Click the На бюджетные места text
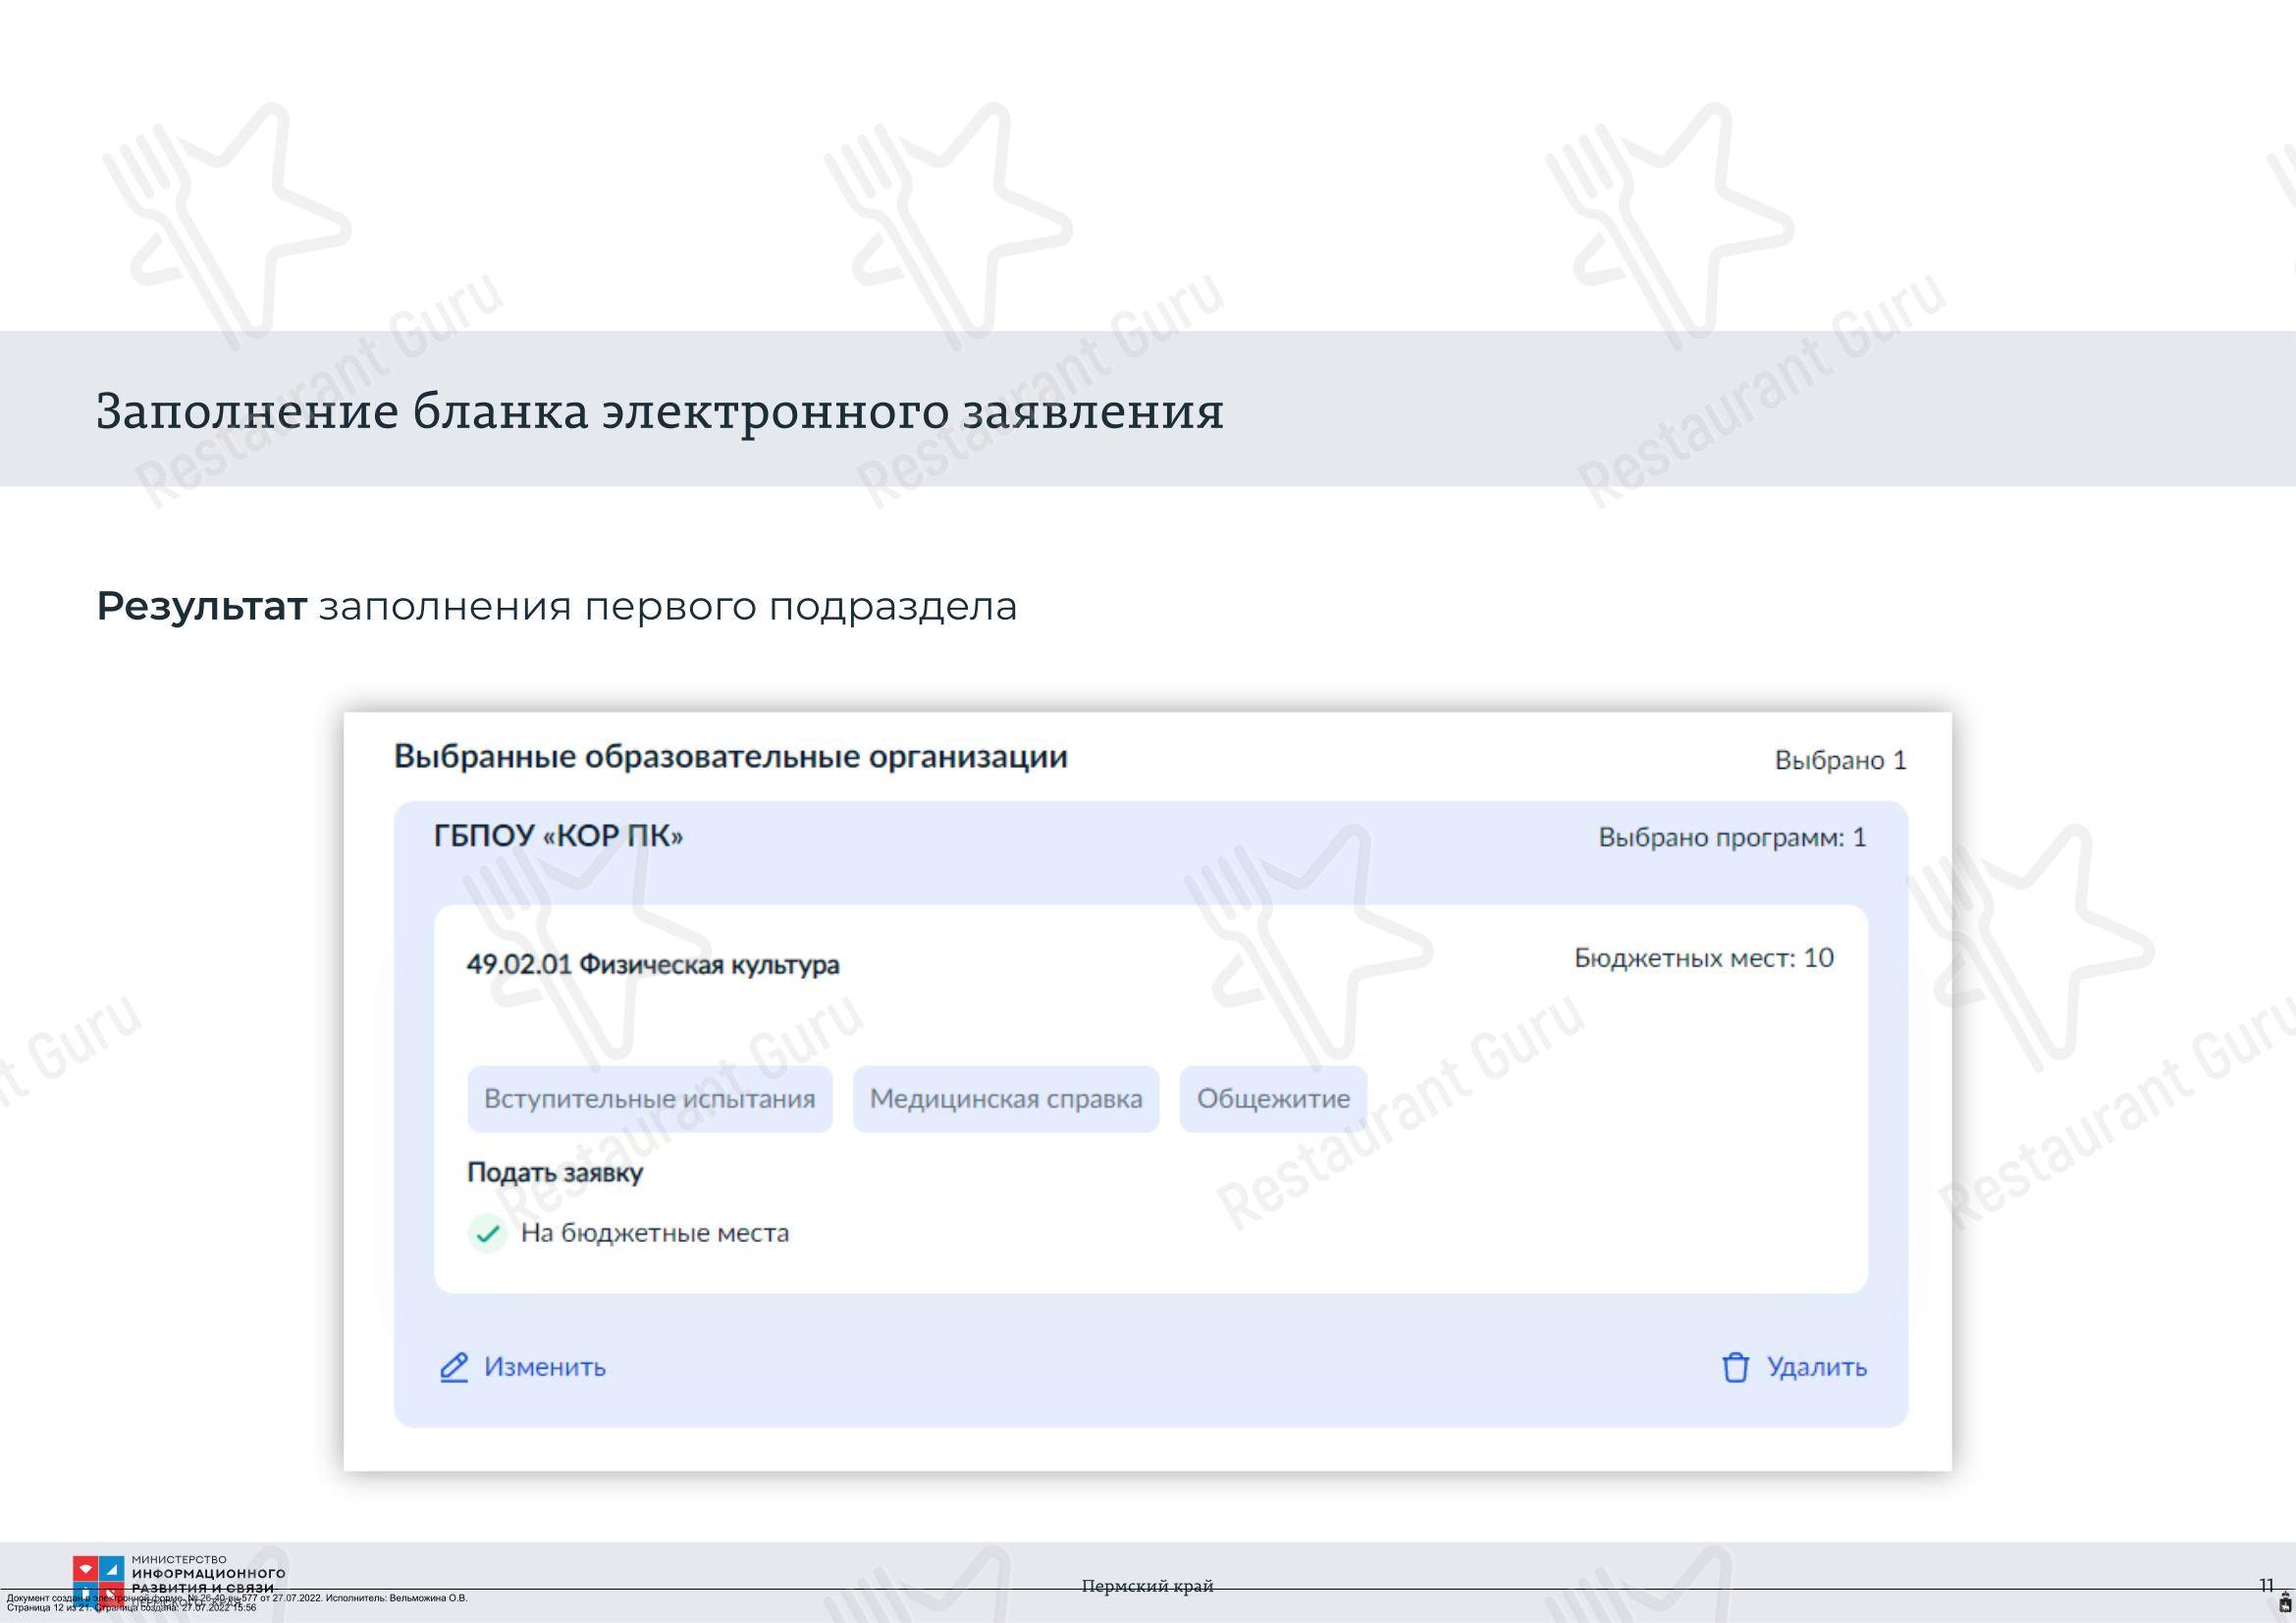Image resolution: width=2296 pixels, height=1623 pixels. point(655,1233)
